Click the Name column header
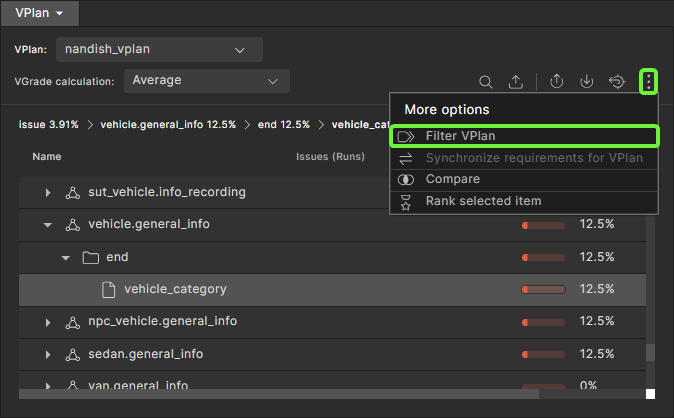The image size is (674, 418). tap(46, 157)
